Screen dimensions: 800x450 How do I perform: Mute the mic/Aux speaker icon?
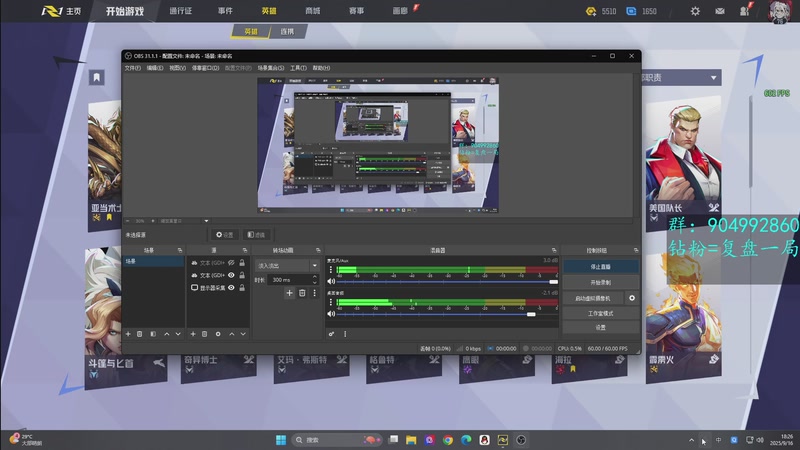(x=331, y=281)
